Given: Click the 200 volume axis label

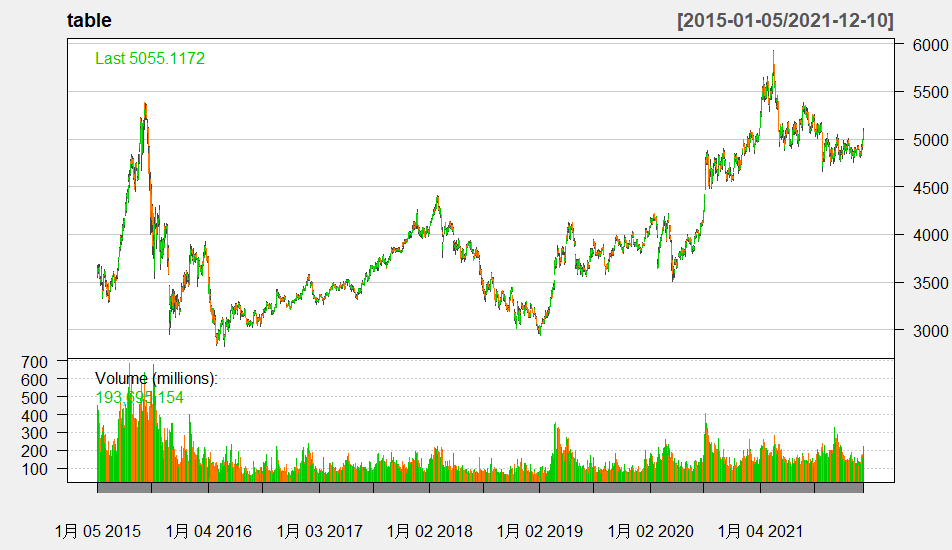Looking at the screenshot, I should coord(35,451).
